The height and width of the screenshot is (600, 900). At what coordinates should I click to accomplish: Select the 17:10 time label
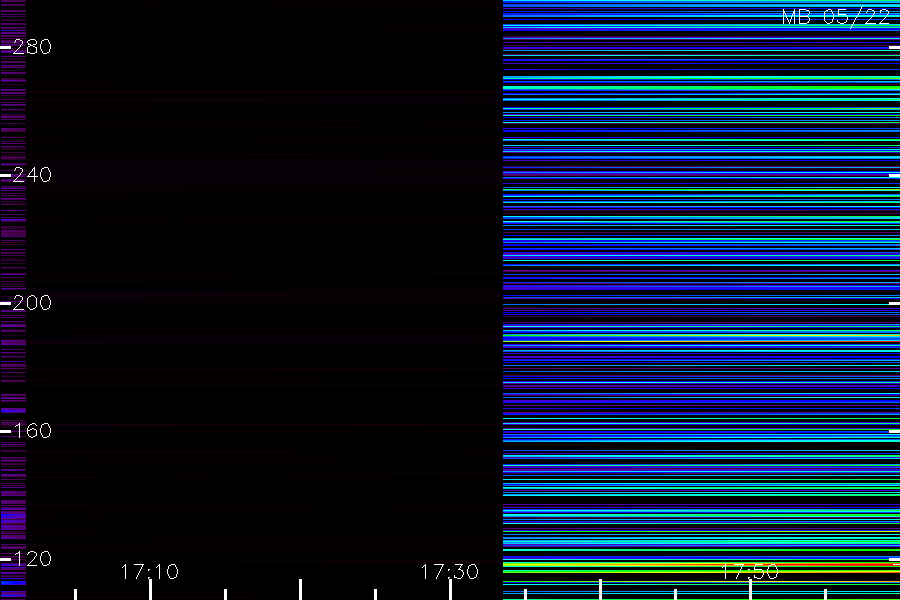[150, 572]
